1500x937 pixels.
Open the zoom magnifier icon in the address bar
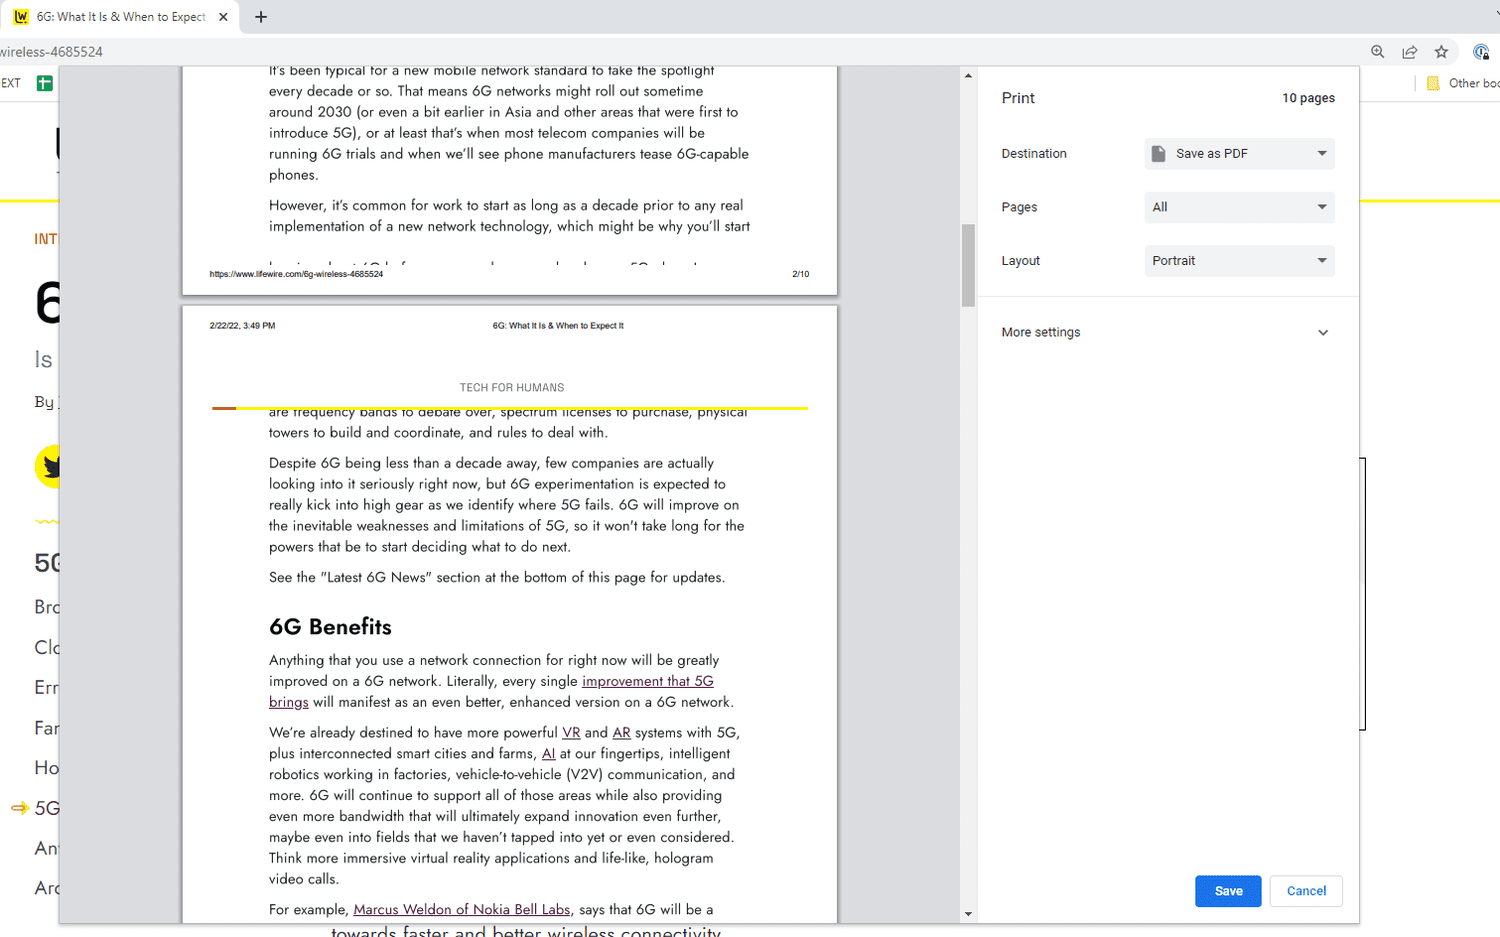coord(1378,51)
